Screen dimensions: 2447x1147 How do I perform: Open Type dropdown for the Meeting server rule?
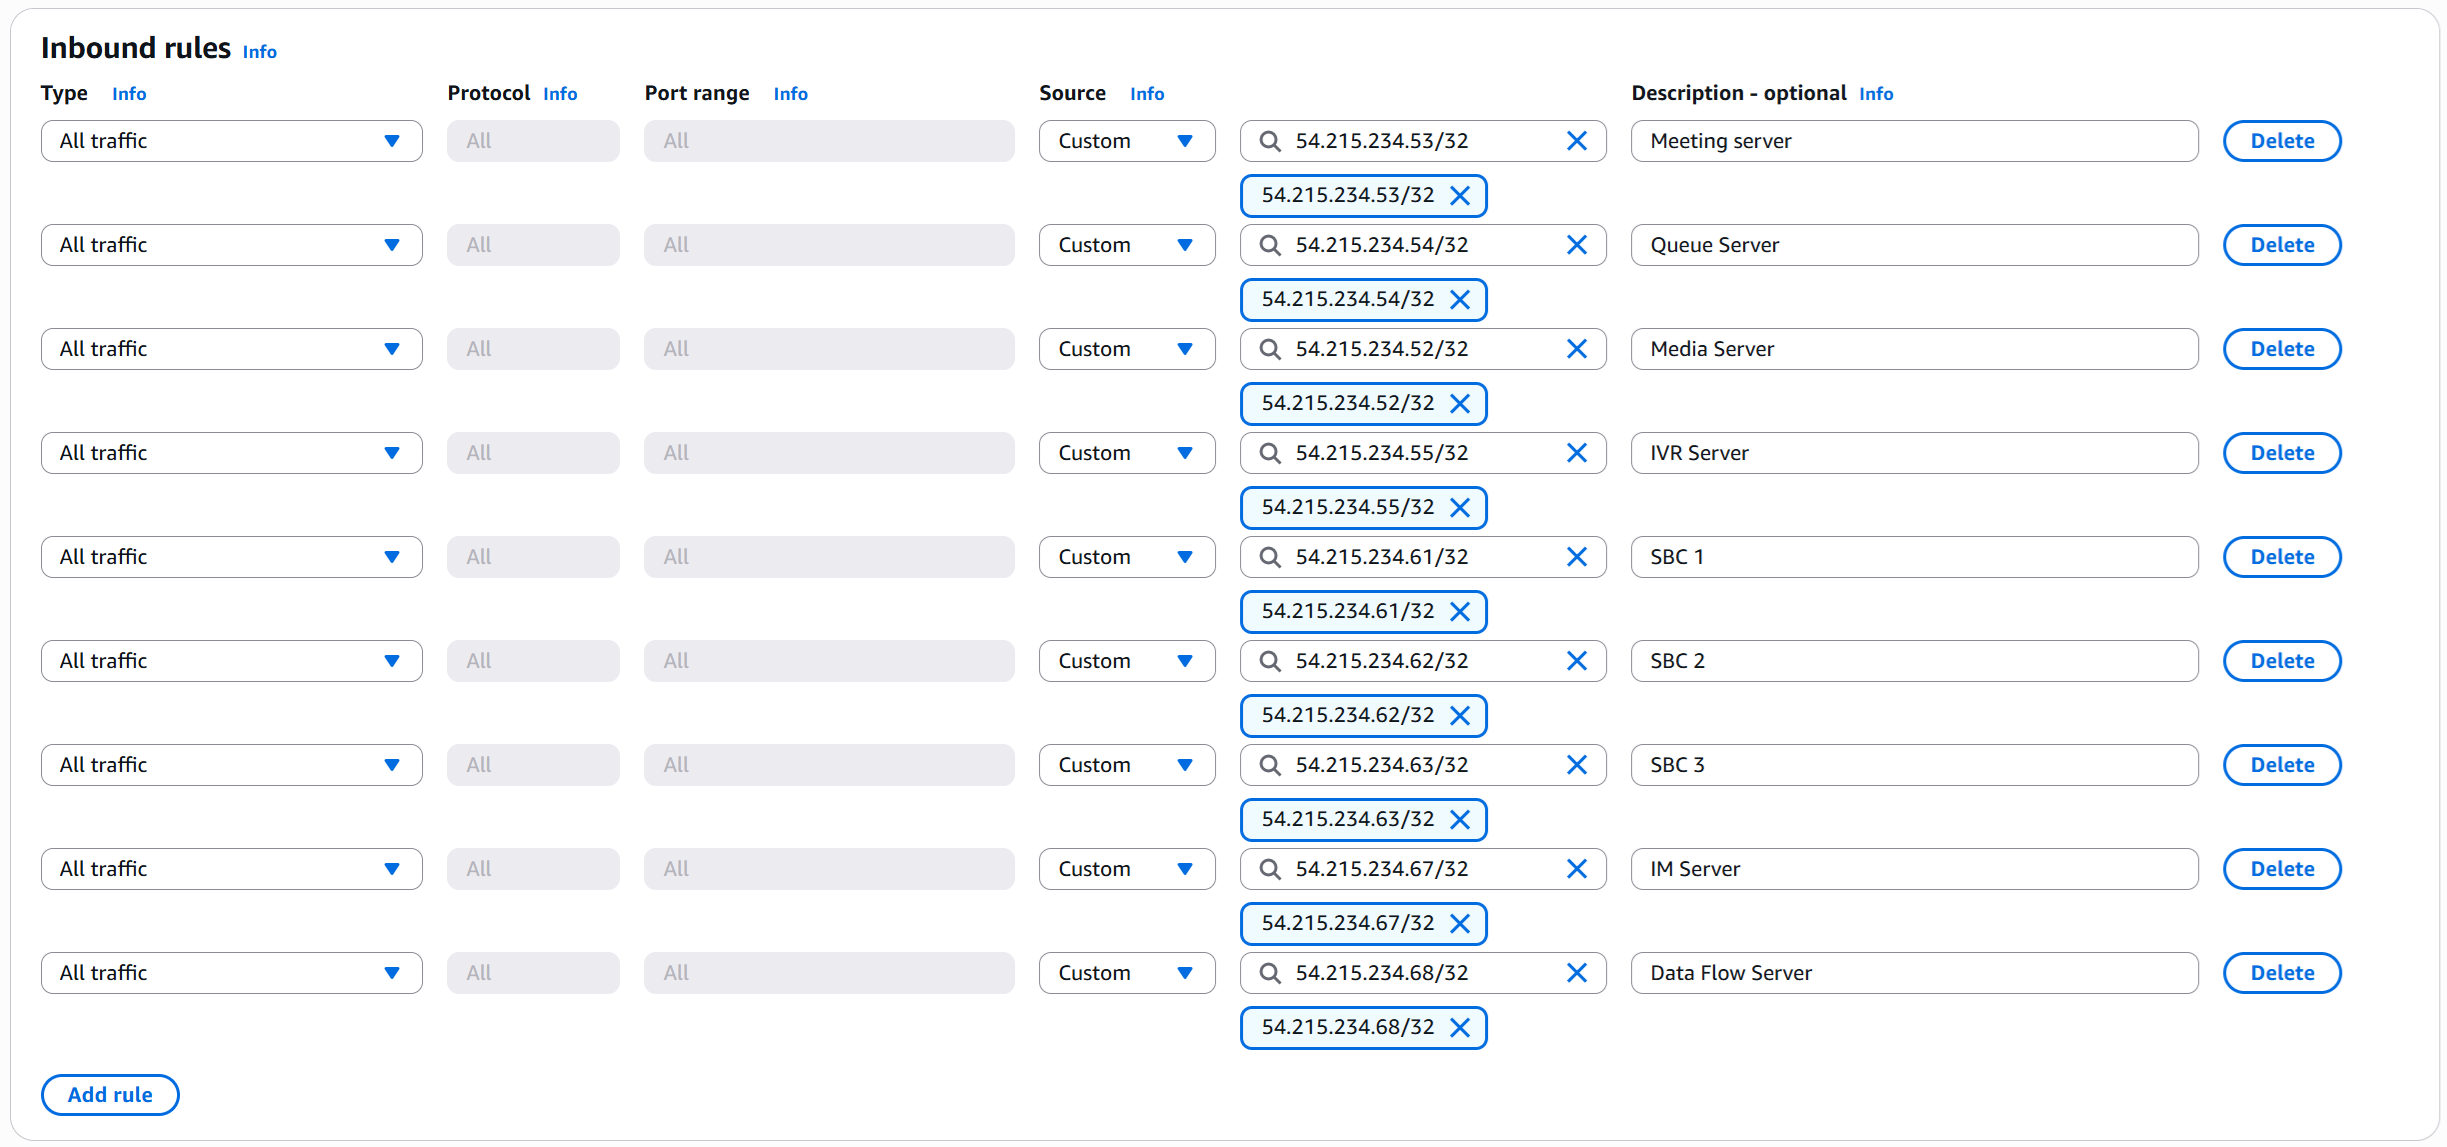click(x=231, y=141)
